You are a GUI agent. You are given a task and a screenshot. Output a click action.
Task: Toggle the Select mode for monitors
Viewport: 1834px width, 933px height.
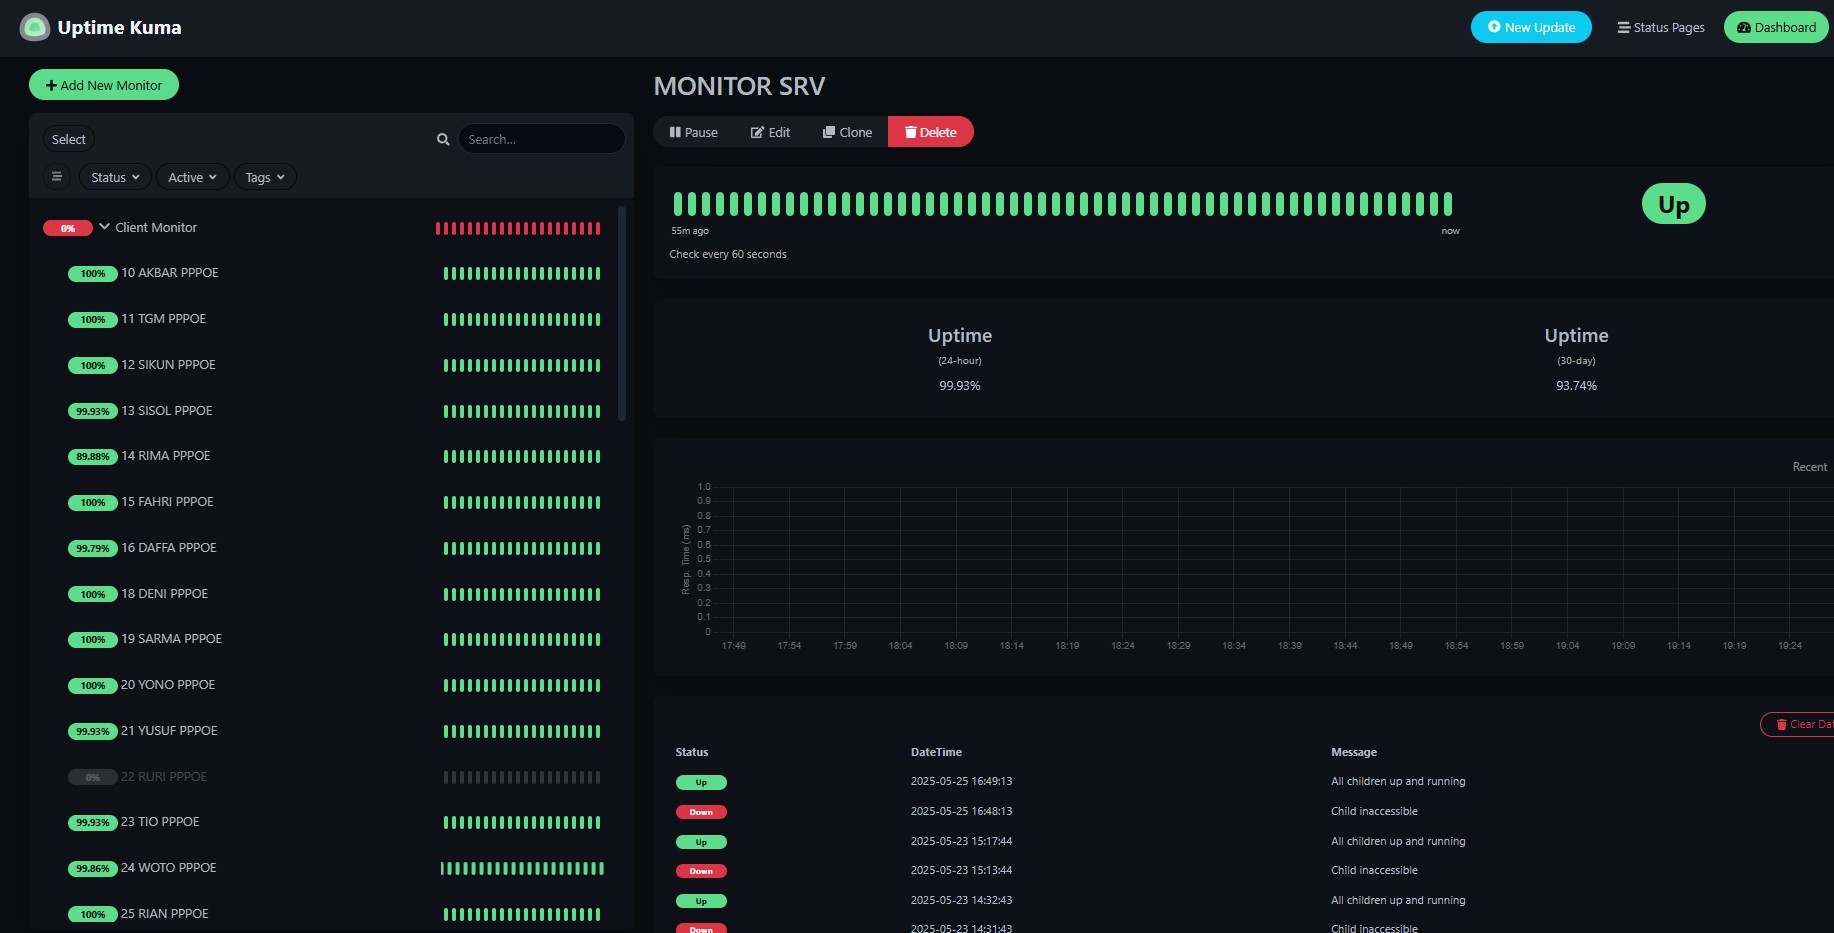(x=69, y=139)
